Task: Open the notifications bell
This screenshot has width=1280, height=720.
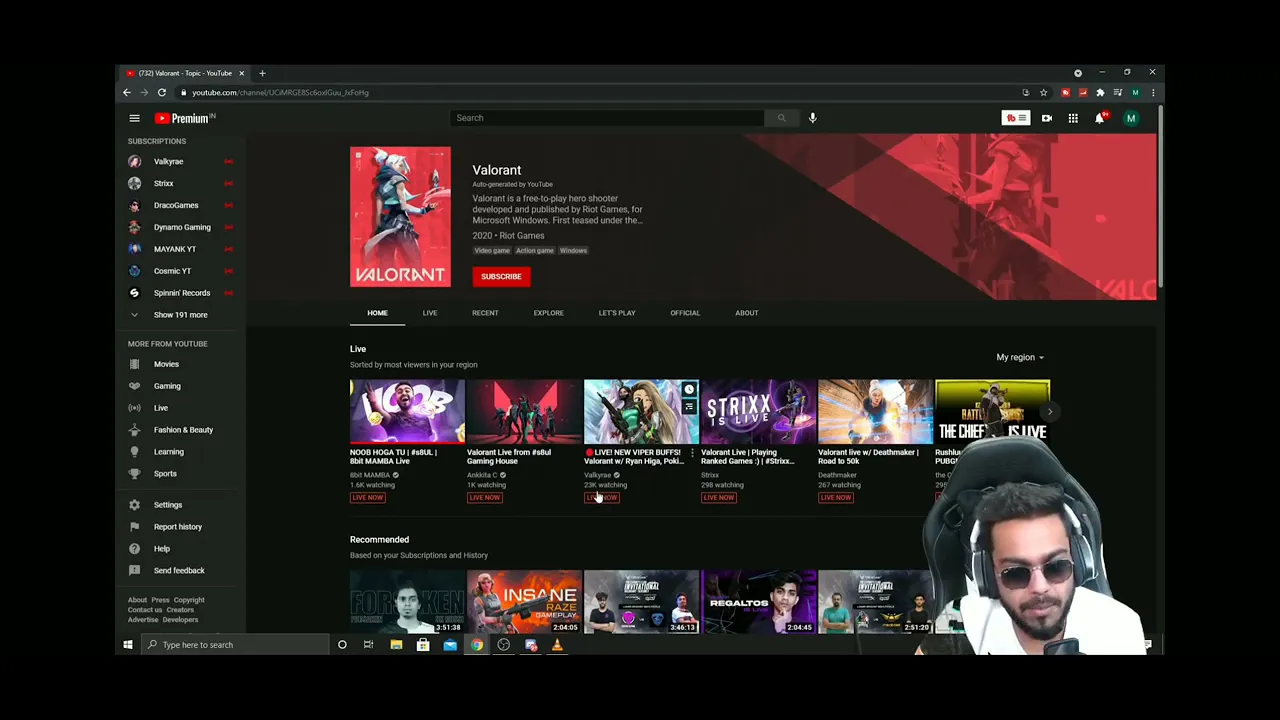Action: click(x=1099, y=118)
